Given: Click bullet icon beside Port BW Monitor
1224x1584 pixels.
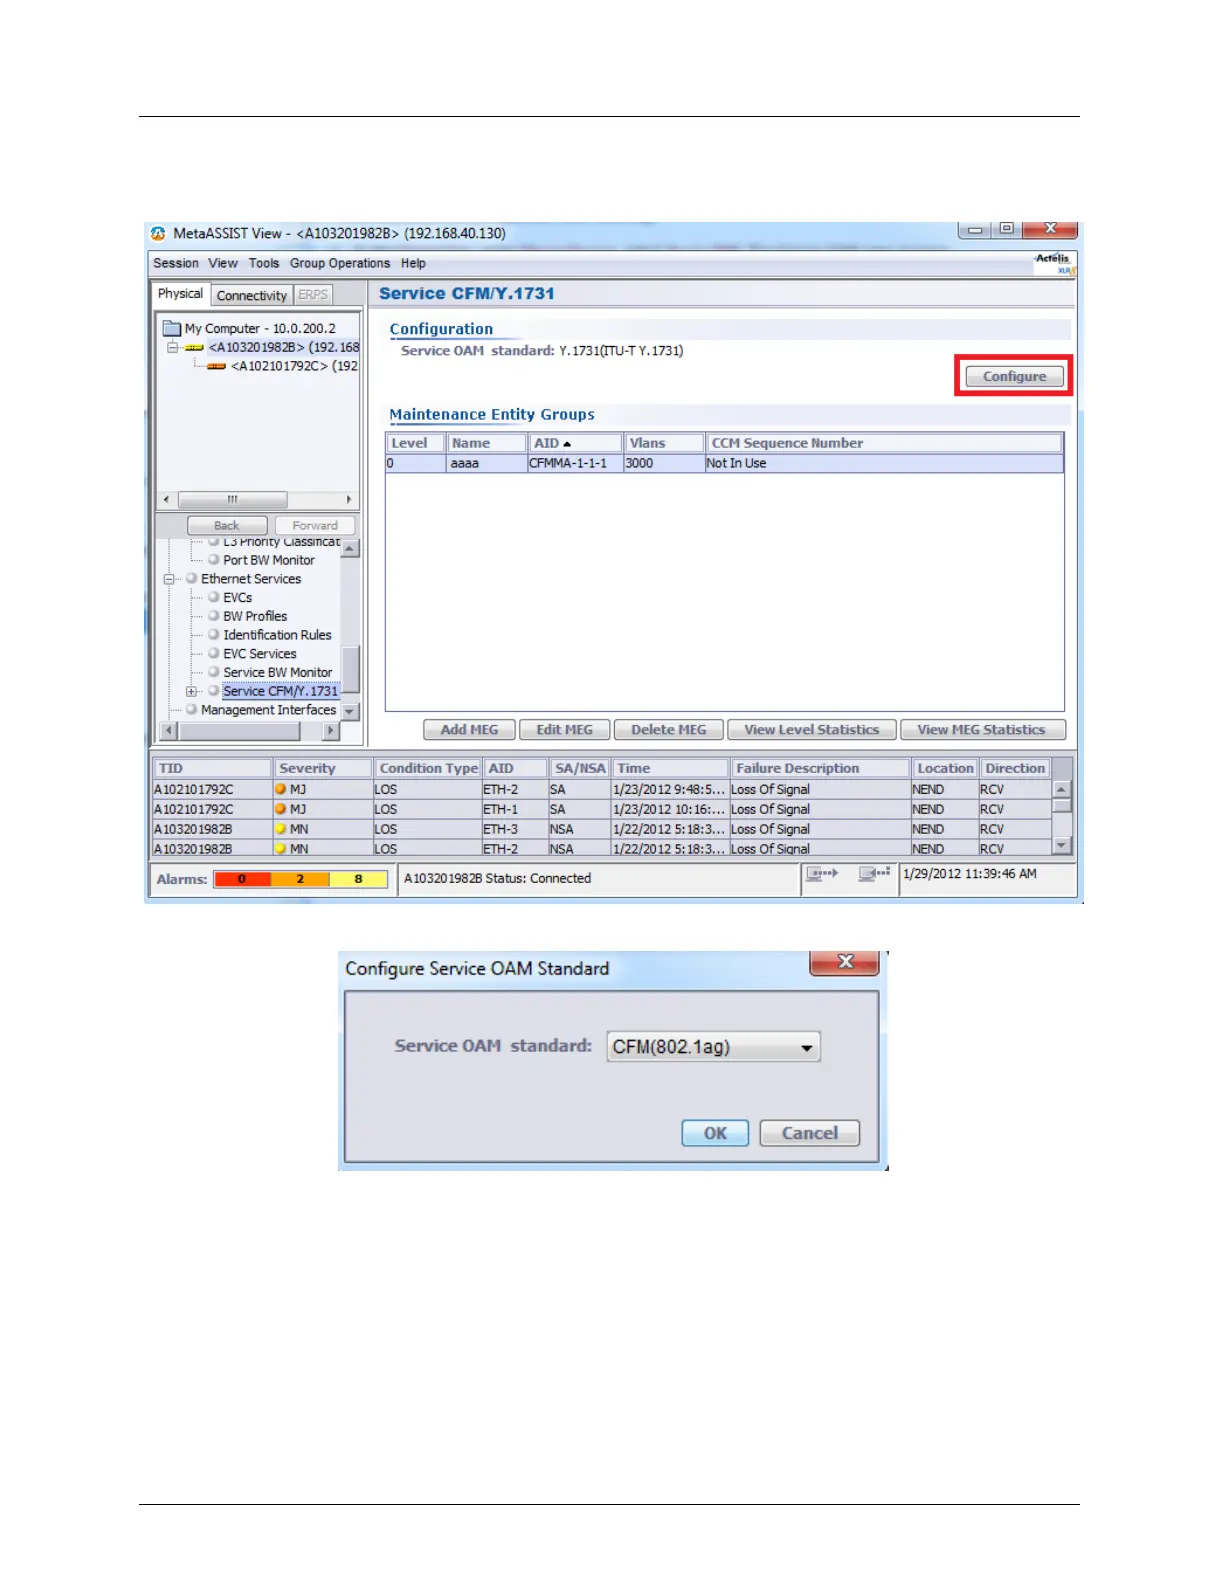Looking at the screenshot, I should coord(213,560).
